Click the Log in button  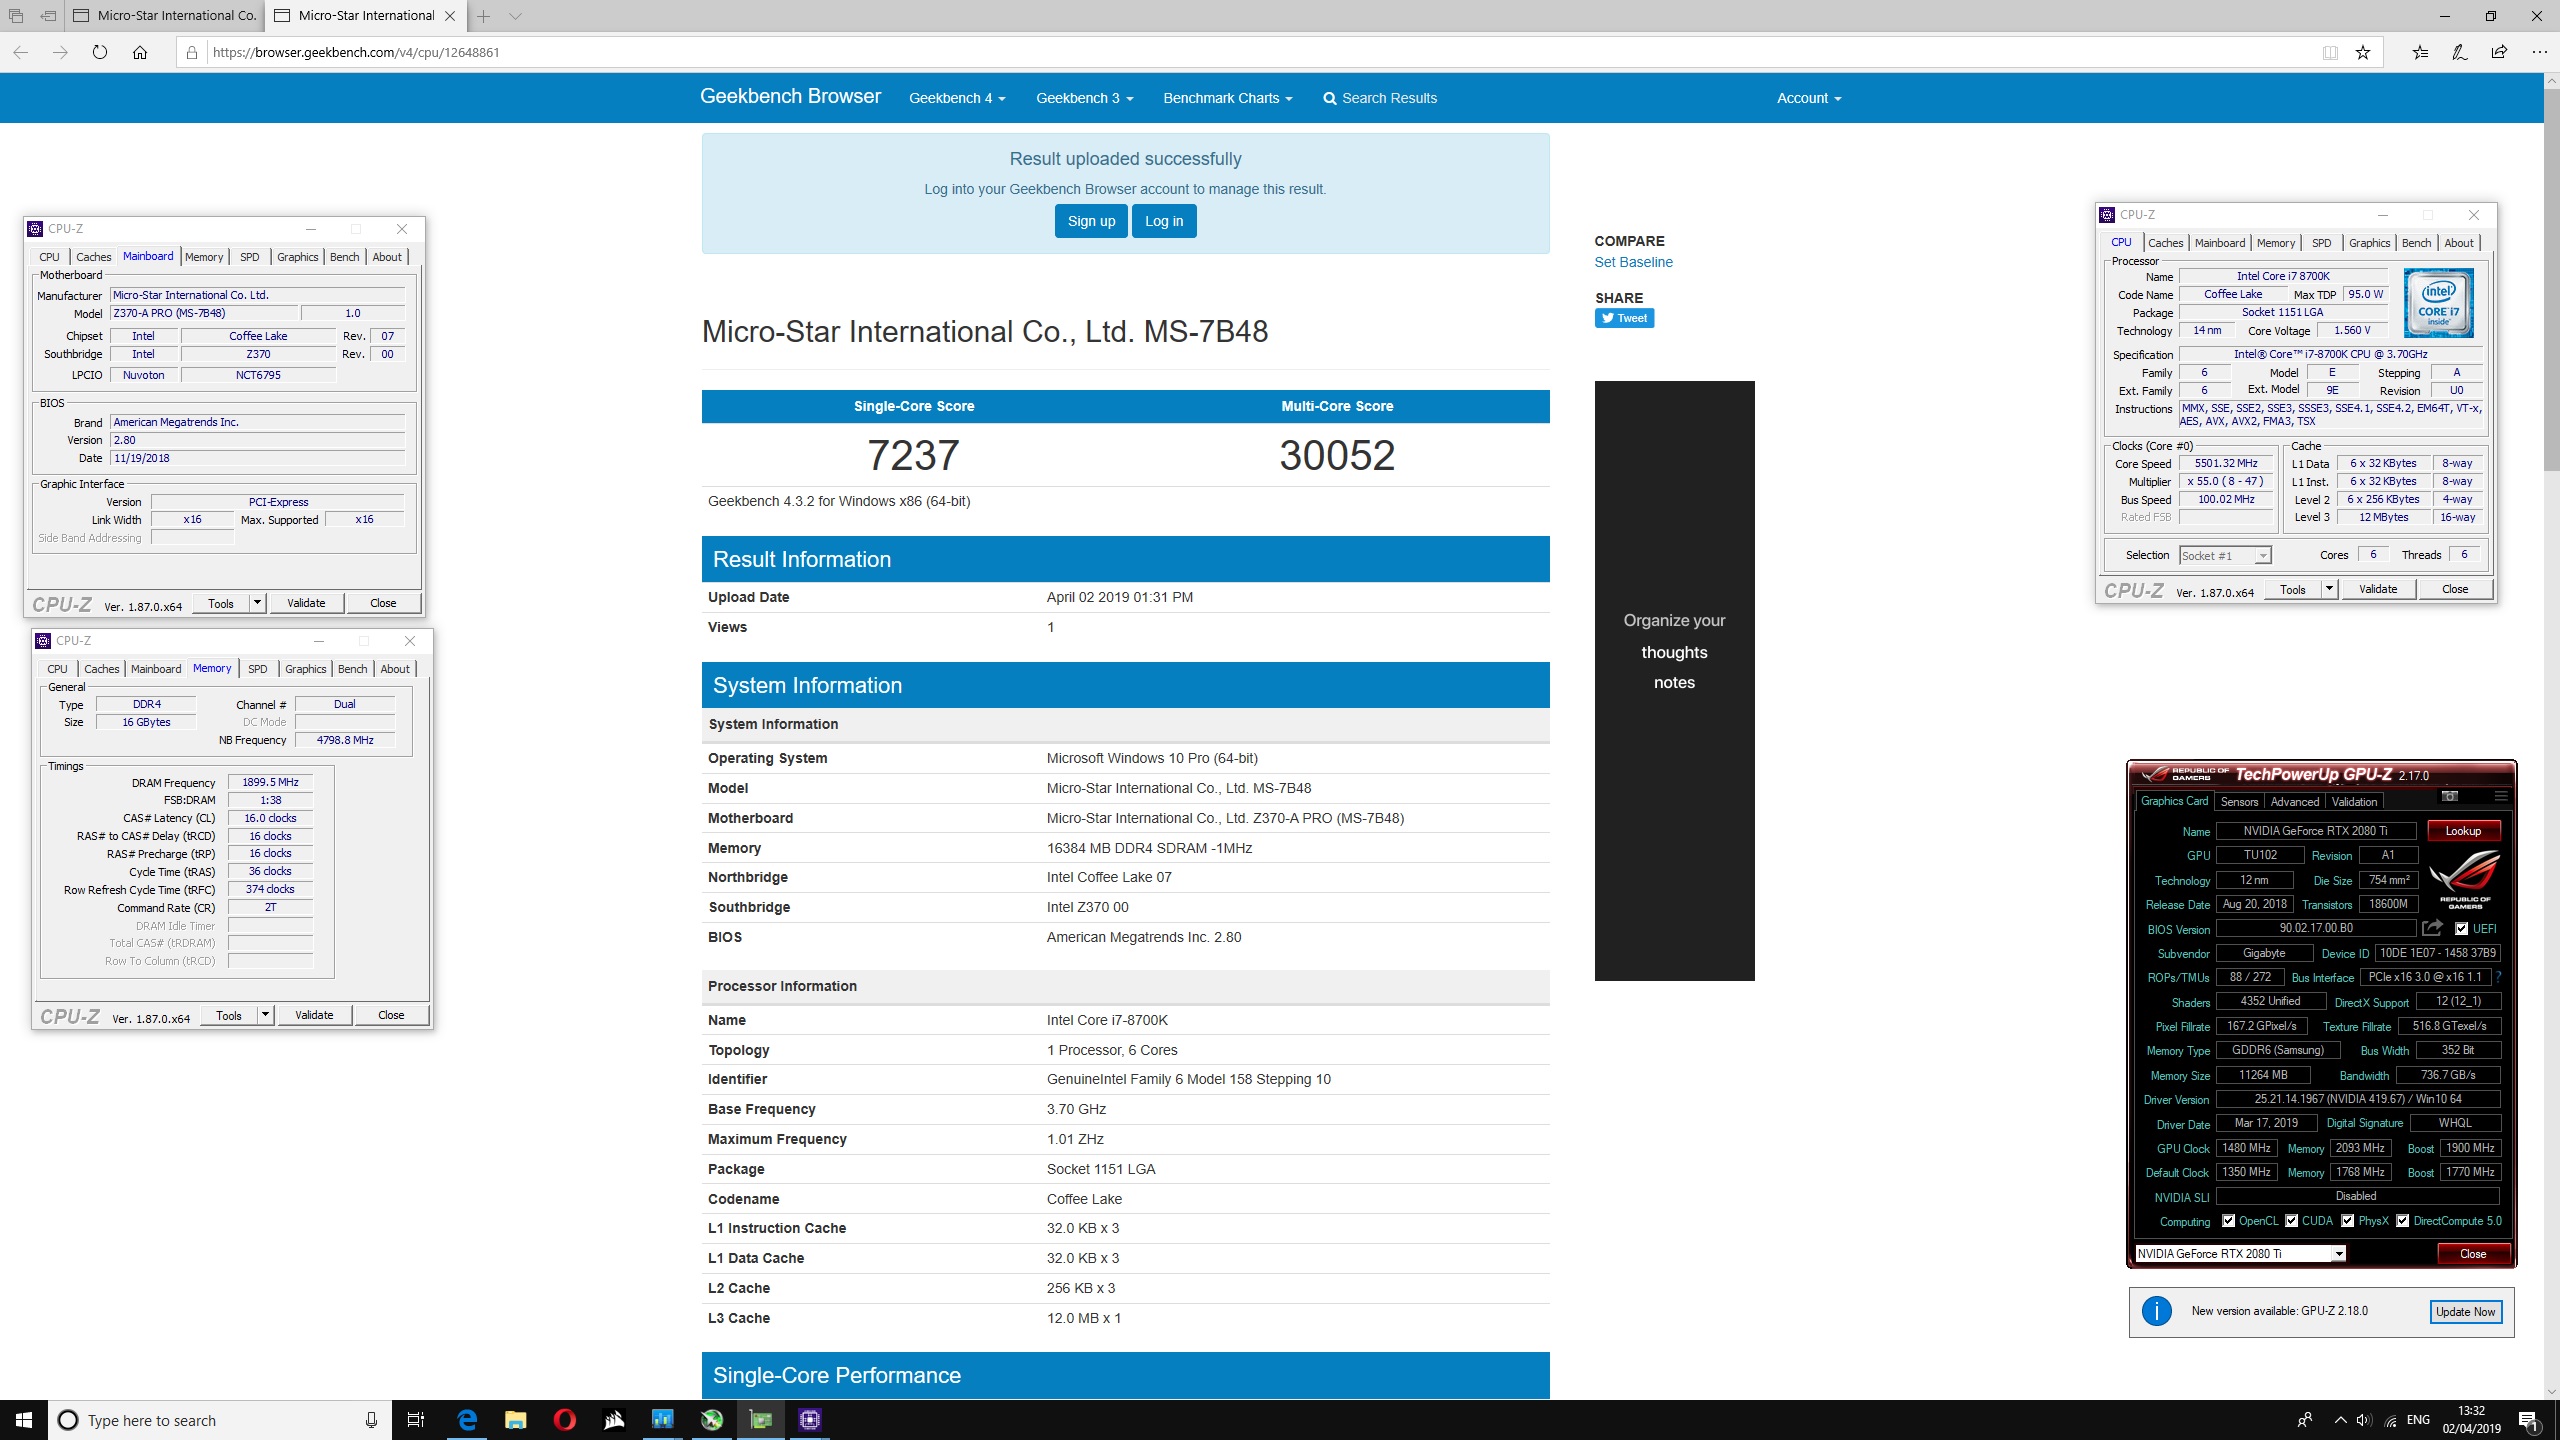point(1164,221)
